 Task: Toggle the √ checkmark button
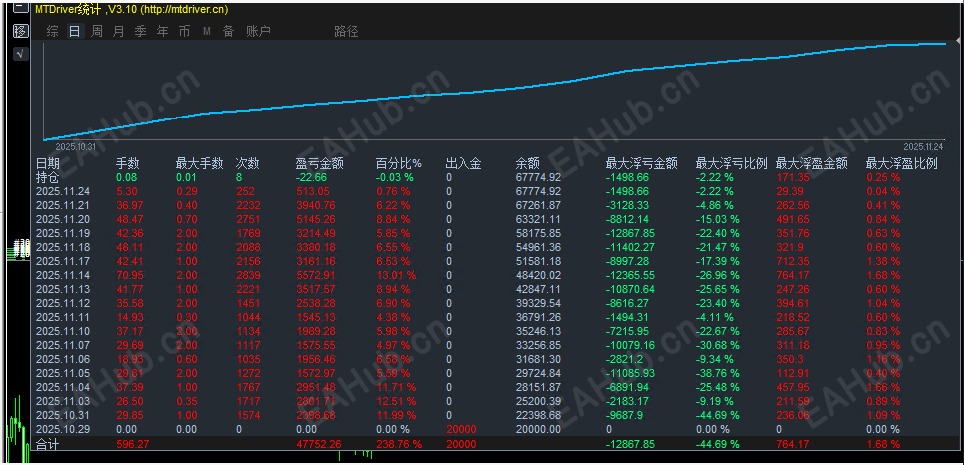21,54
